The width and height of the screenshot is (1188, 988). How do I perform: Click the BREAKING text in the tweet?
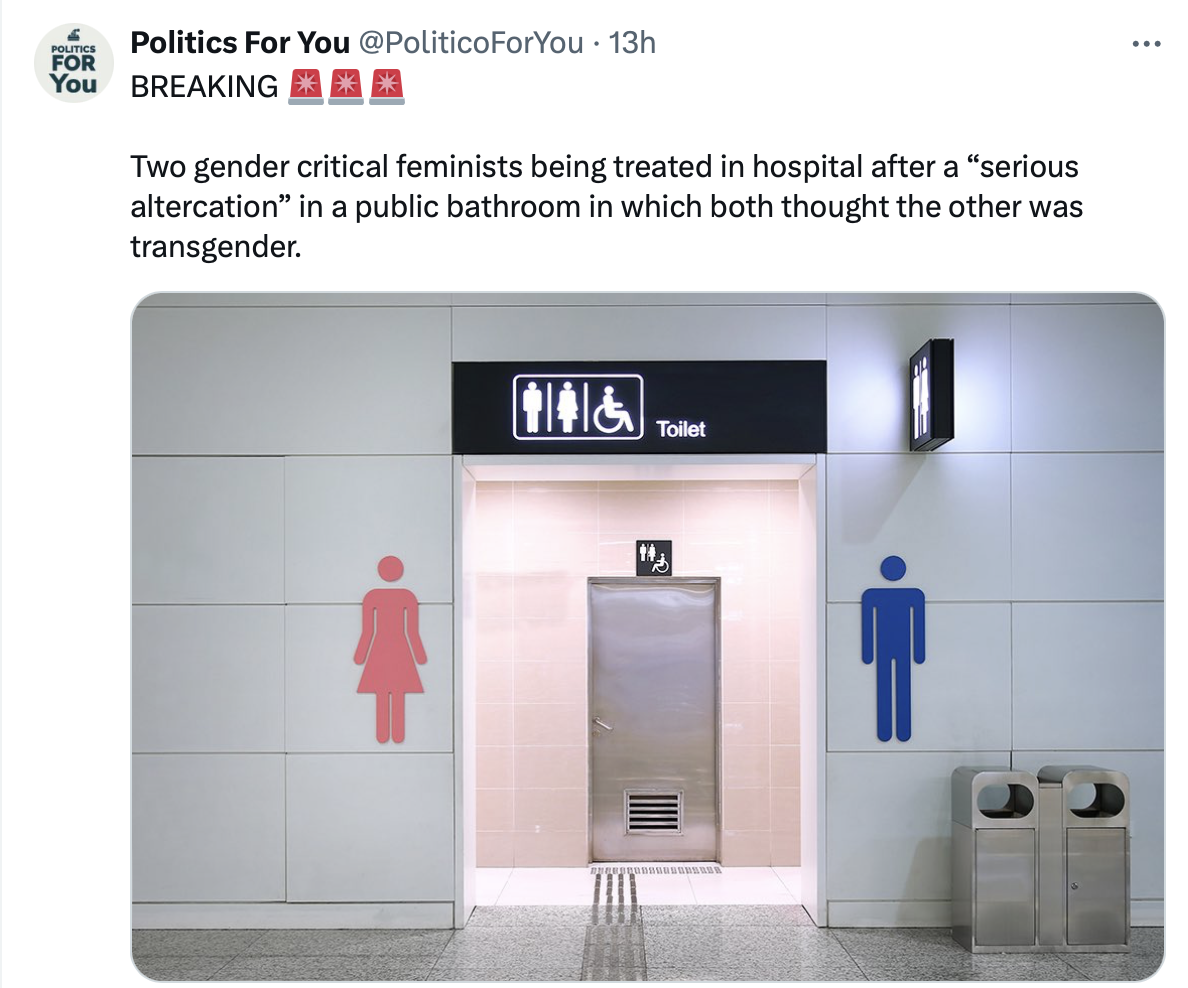click(x=204, y=86)
